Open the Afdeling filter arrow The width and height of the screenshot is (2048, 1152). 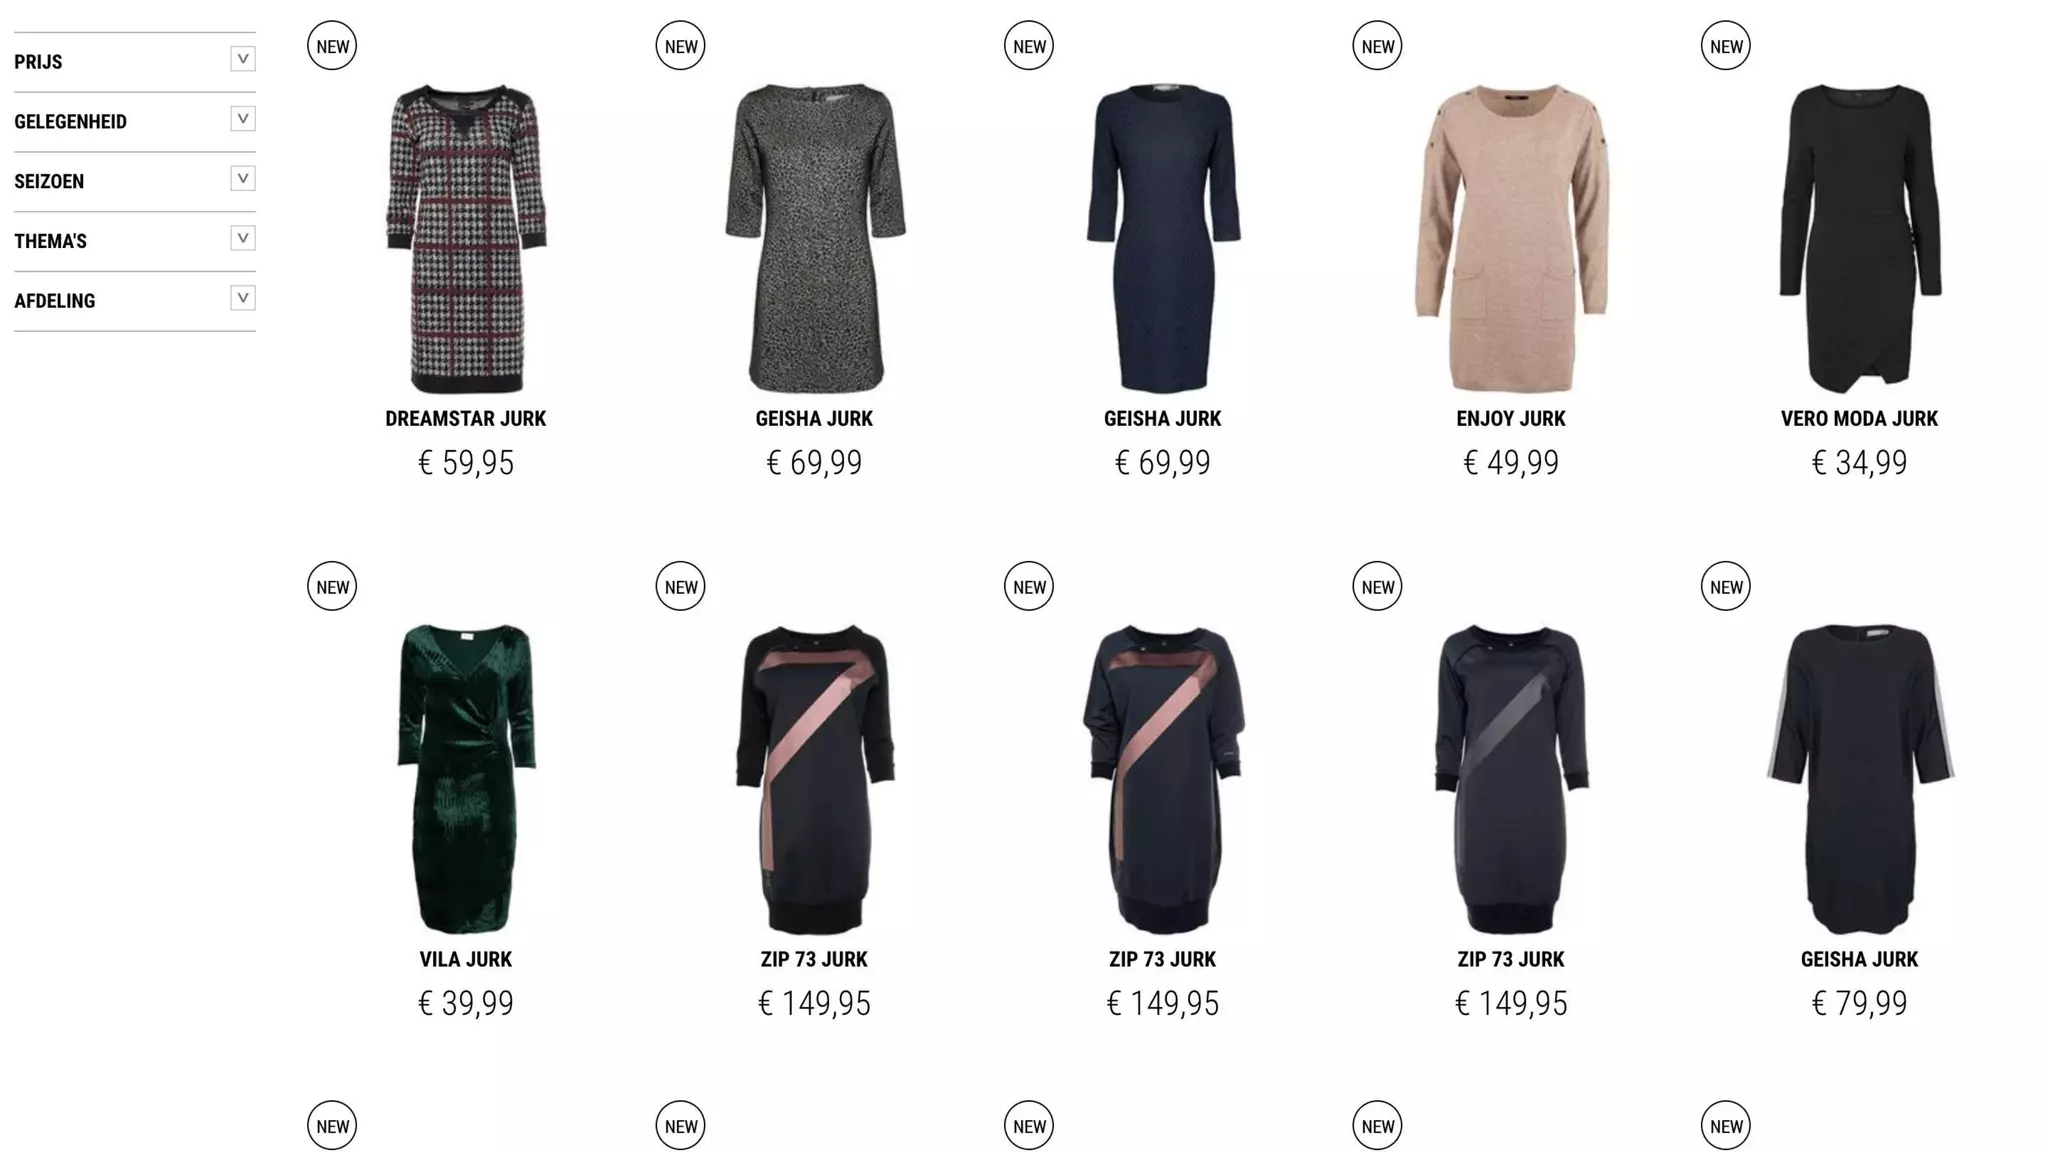coord(243,298)
